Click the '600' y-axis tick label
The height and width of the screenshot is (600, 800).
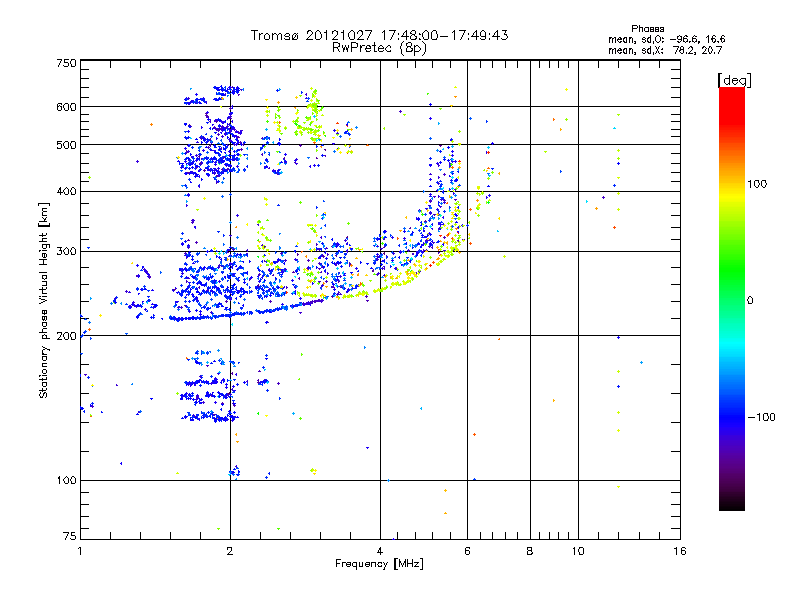[x=66, y=107]
